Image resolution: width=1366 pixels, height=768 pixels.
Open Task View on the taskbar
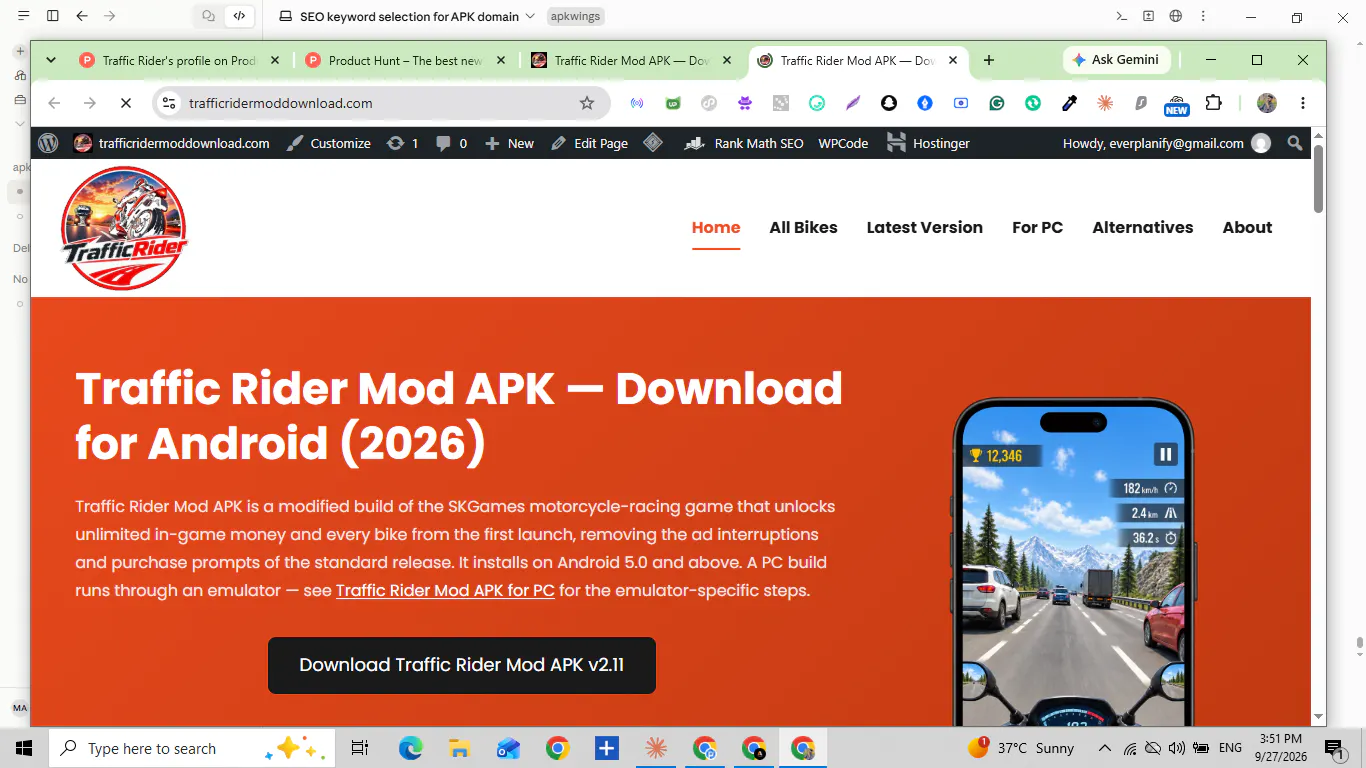360,748
